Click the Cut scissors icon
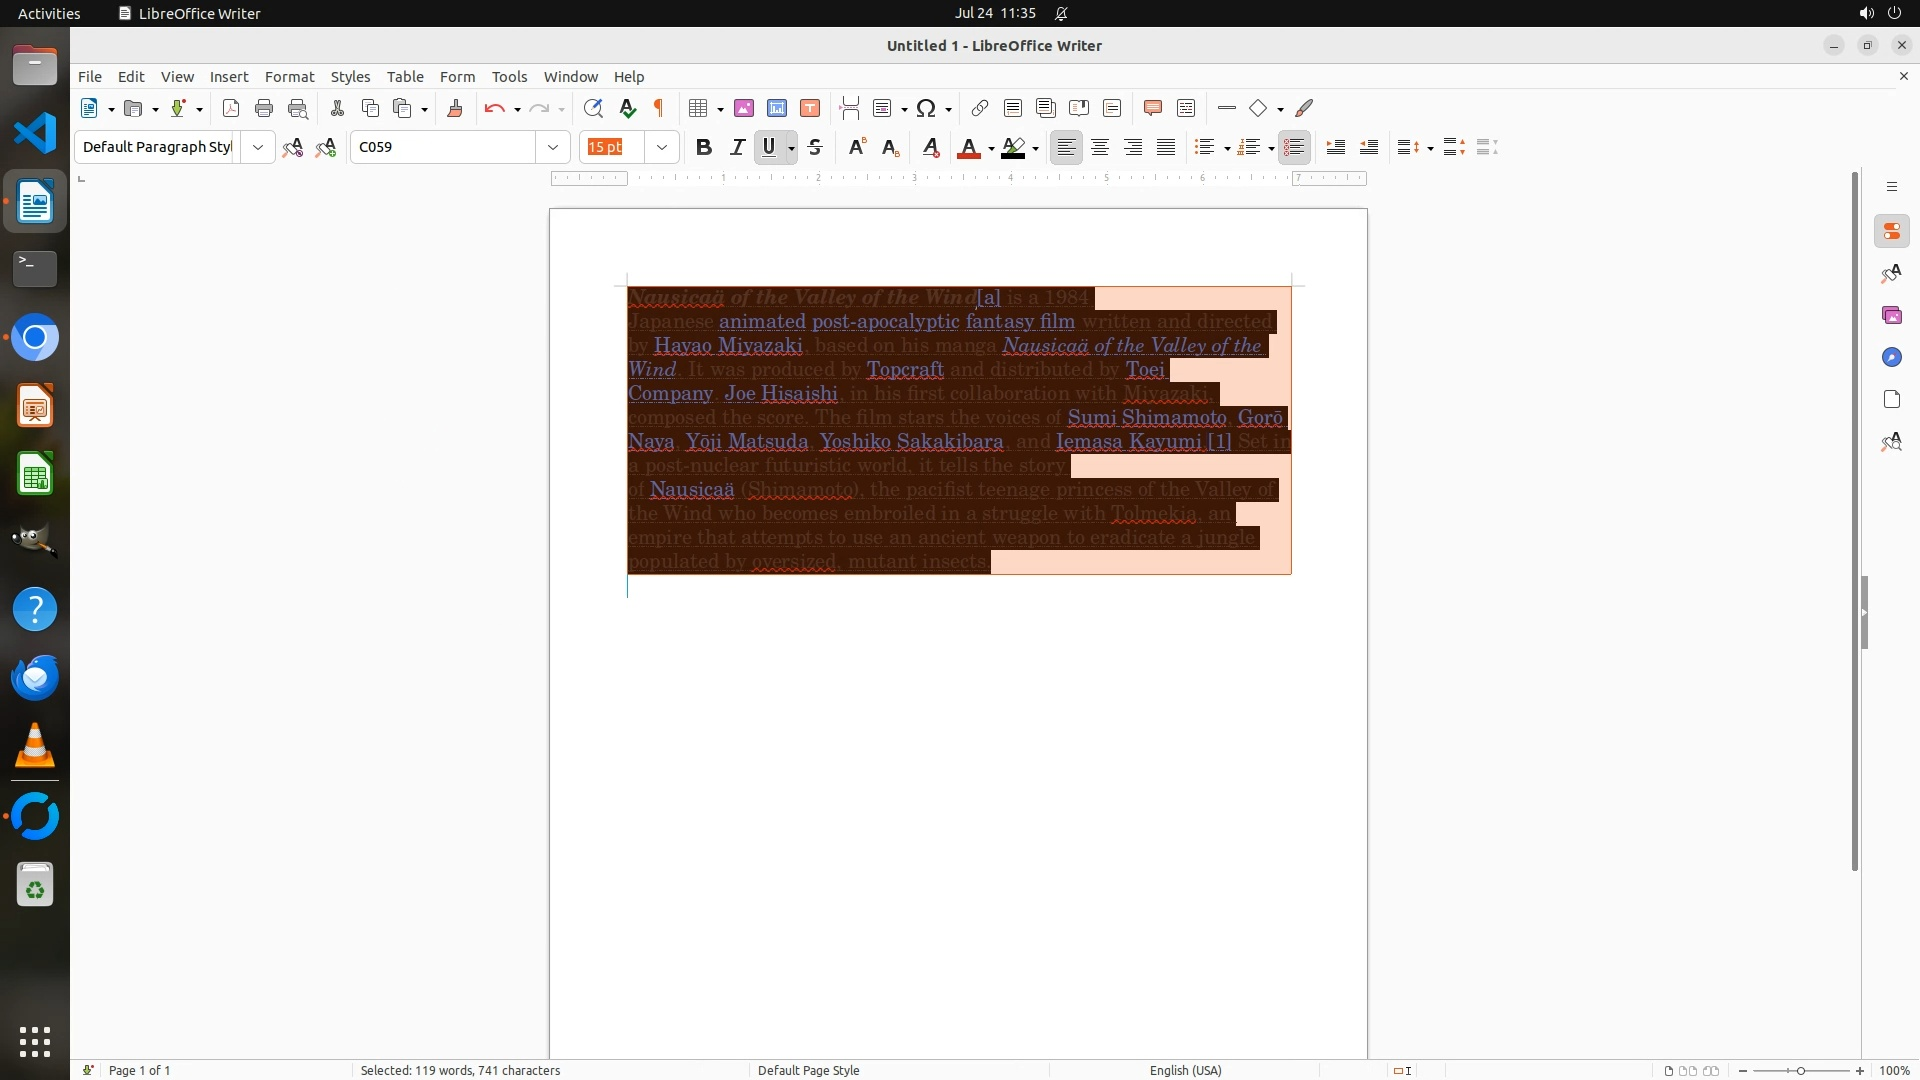Viewport: 1920px width, 1080px height. (x=337, y=108)
